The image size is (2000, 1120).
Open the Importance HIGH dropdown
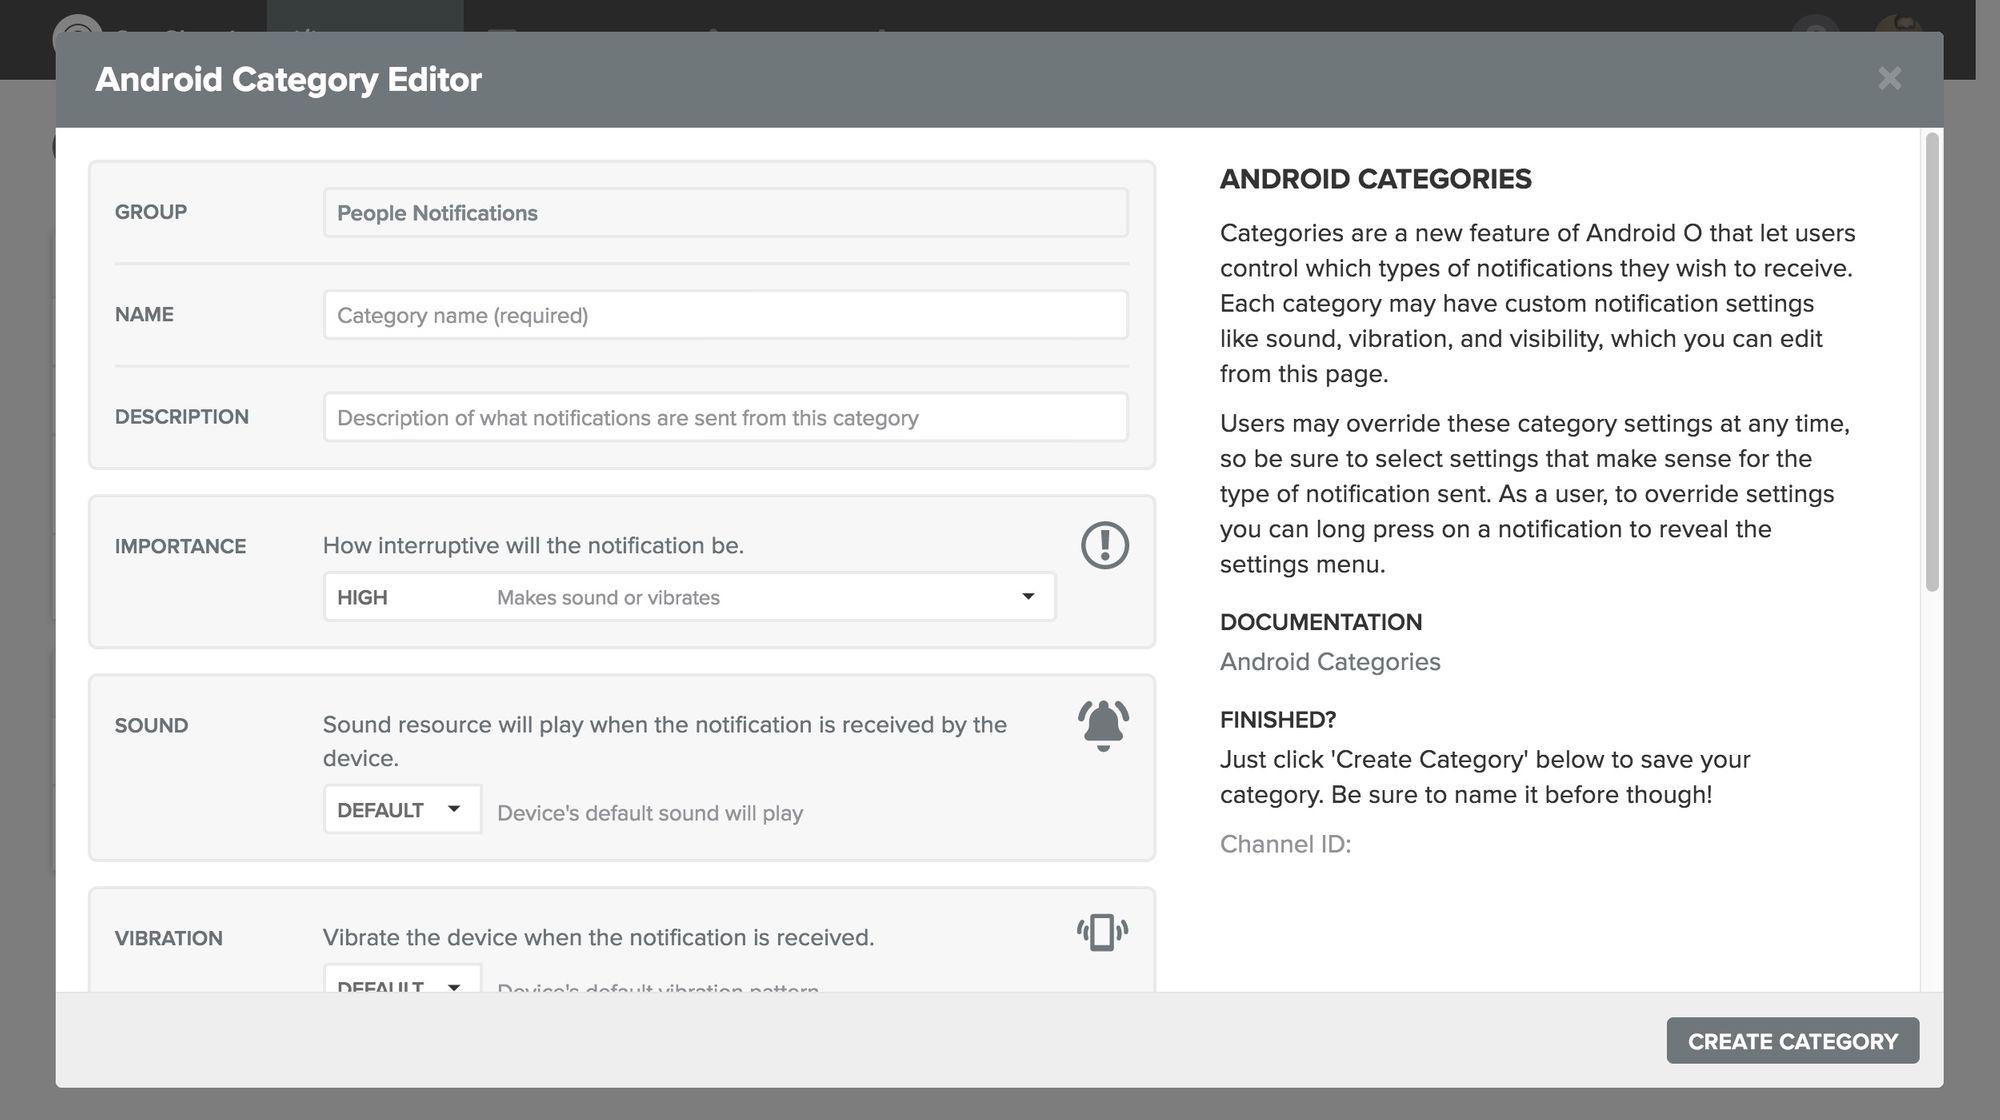(x=689, y=597)
